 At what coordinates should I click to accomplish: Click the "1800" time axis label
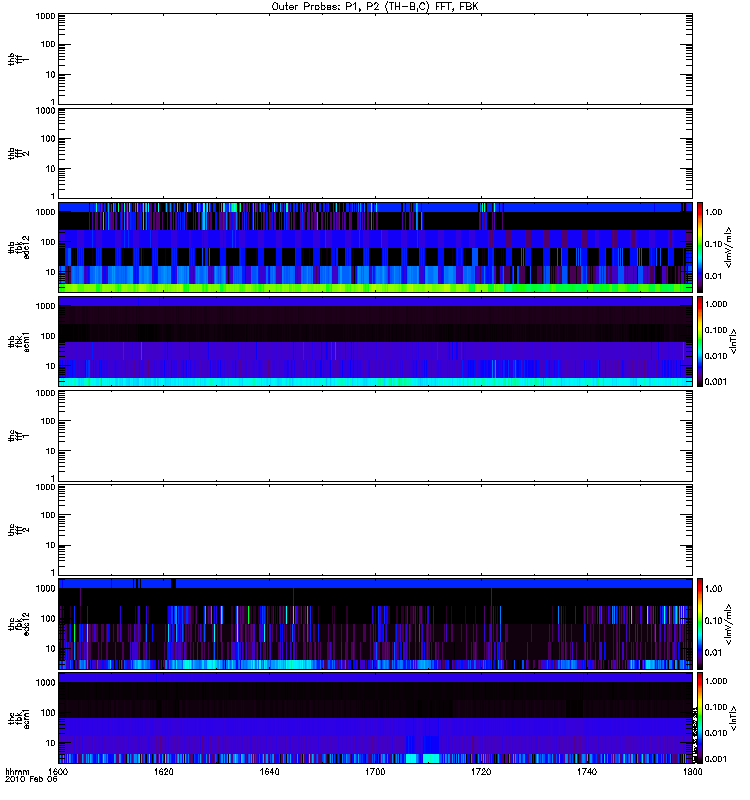tap(692, 771)
